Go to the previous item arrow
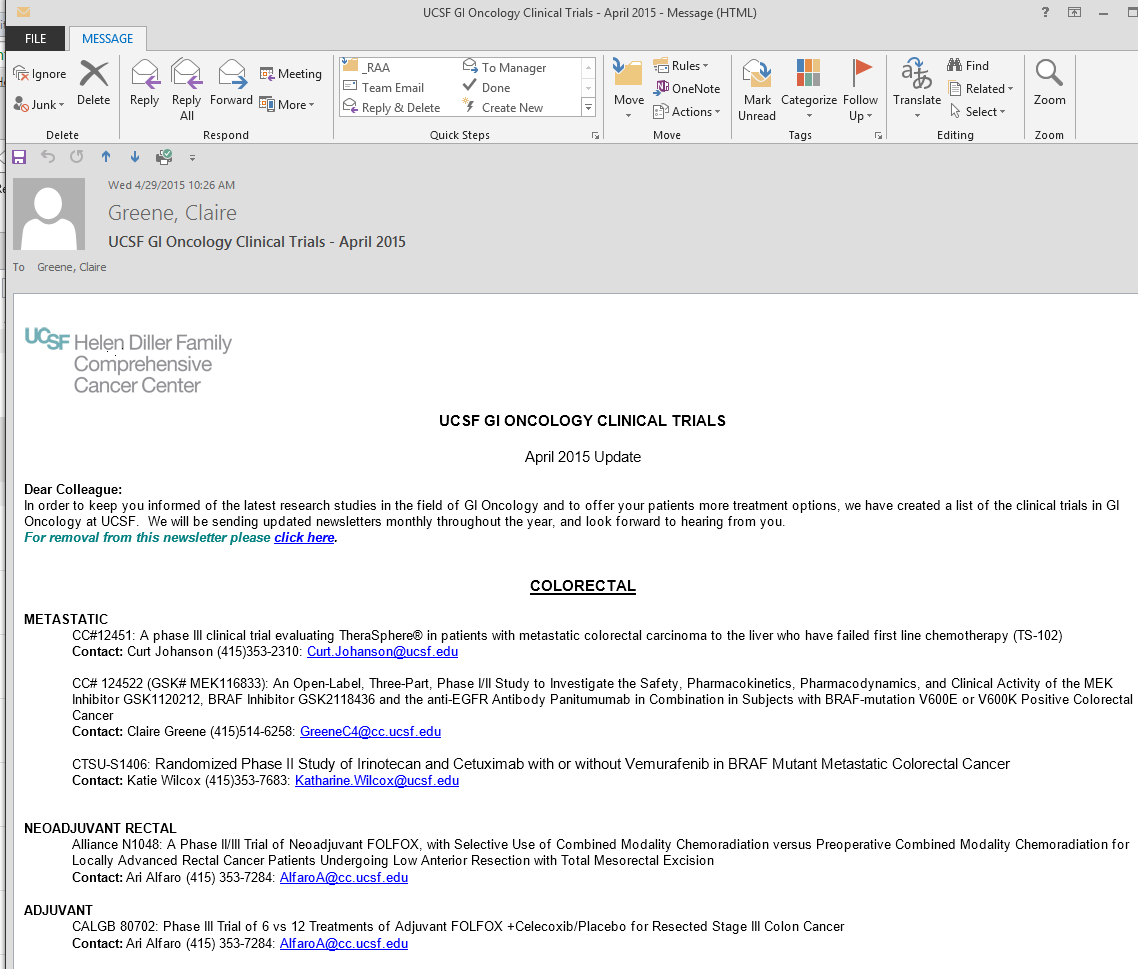 (106, 157)
